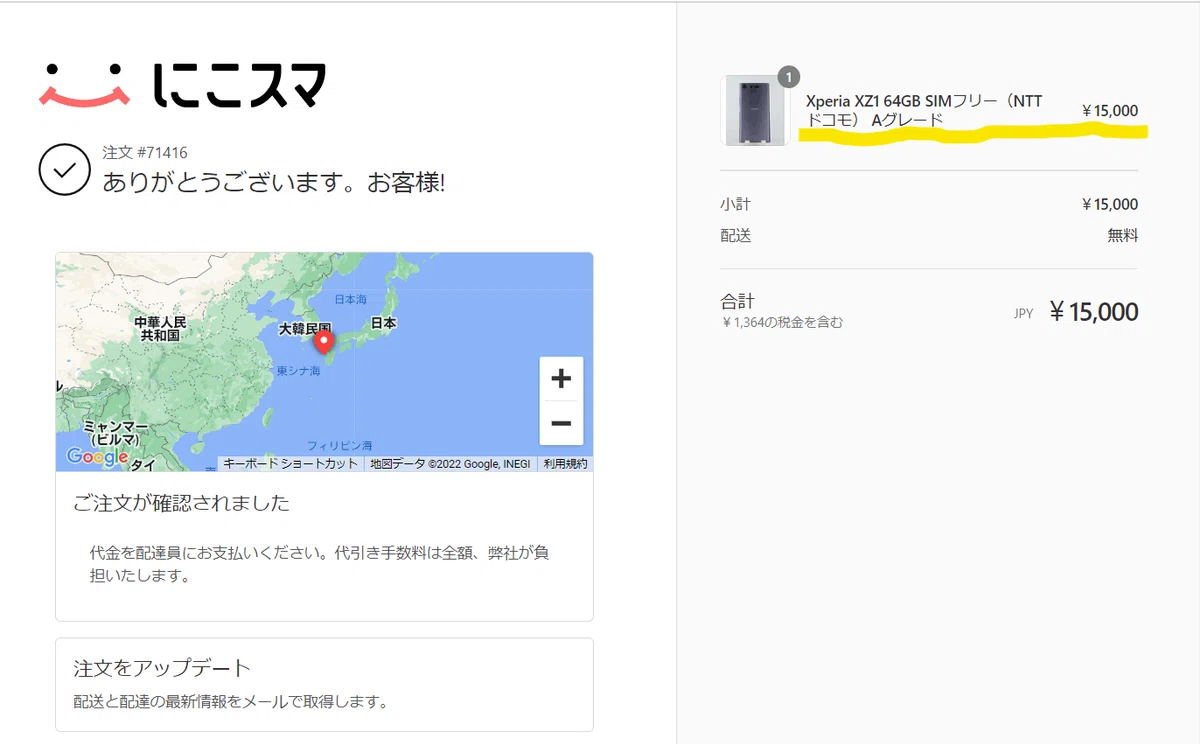Click the 東シナ海 label on the map
Screen dimensions: 1200x744
tap(297, 371)
